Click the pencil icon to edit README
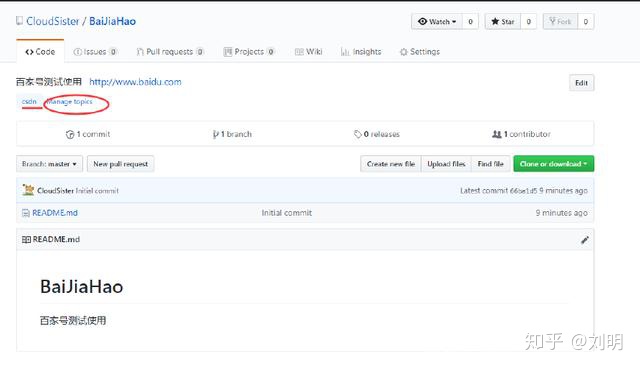This screenshot has height=368, width=640. (x=585, y=240)
